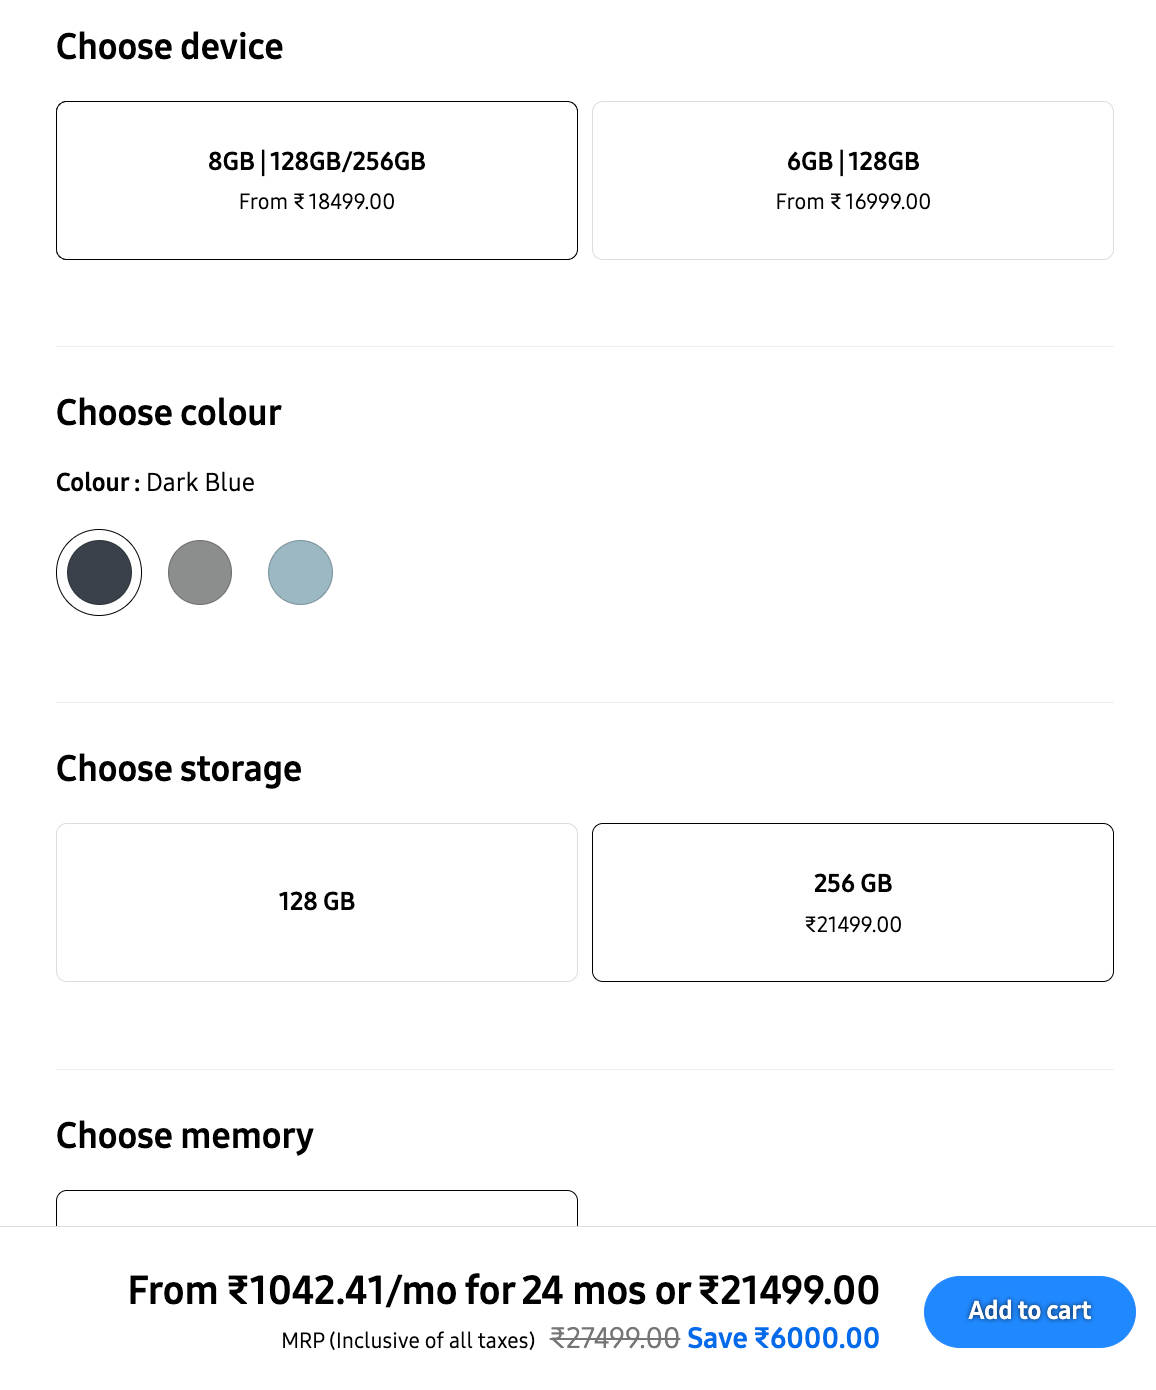Click the ₹21499.00 price under 256 GB
The width and height of the screenshot is (1156, 1390).
click(x=852, y=925)
